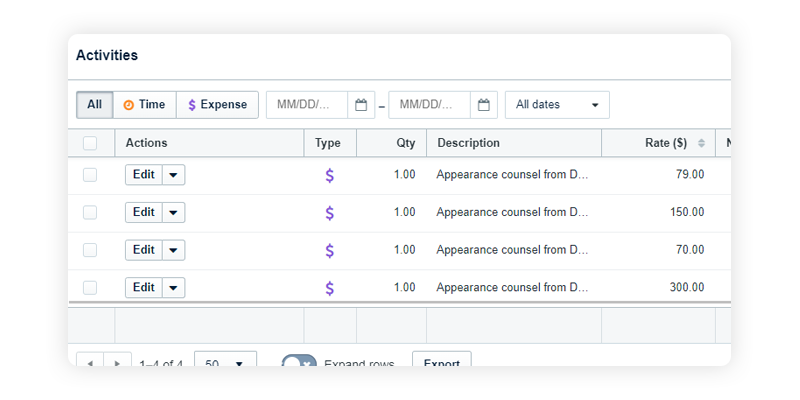This screenshot has width=800, height=400.
Task: Check the row with rate 79.00
Action: point(90,175)
